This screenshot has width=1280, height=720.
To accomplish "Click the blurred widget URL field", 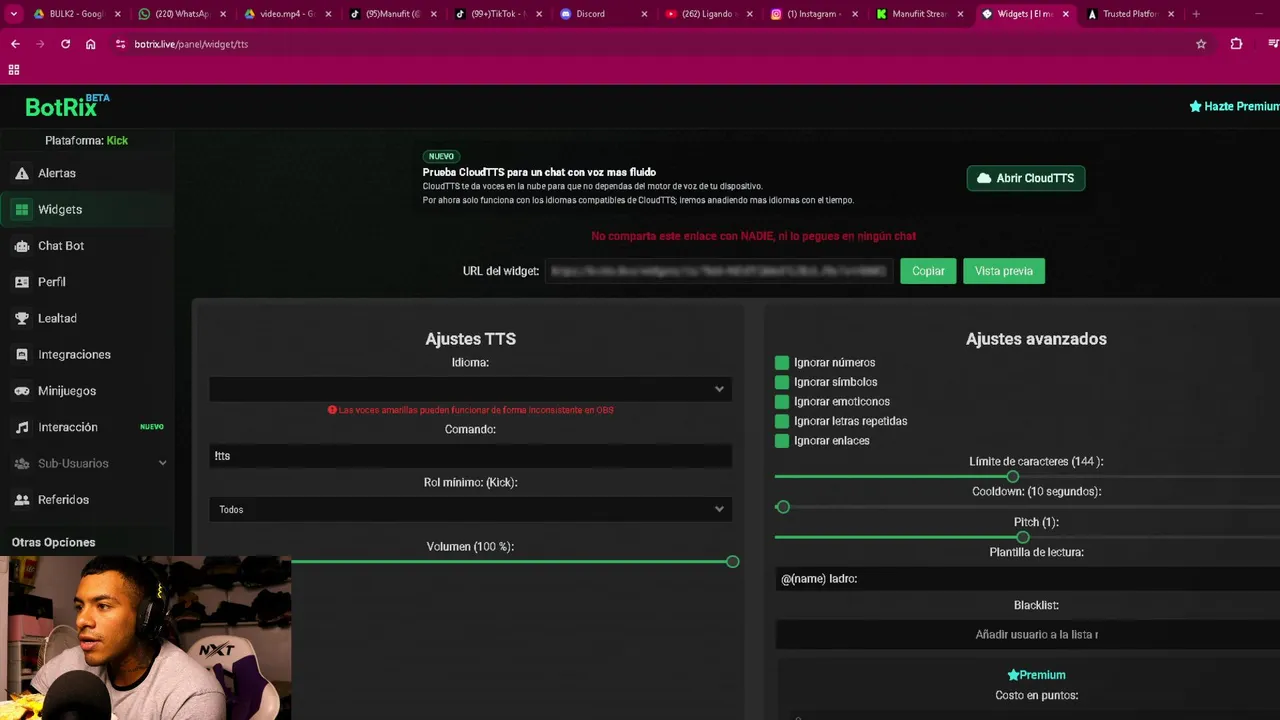I will click(719, 271).
